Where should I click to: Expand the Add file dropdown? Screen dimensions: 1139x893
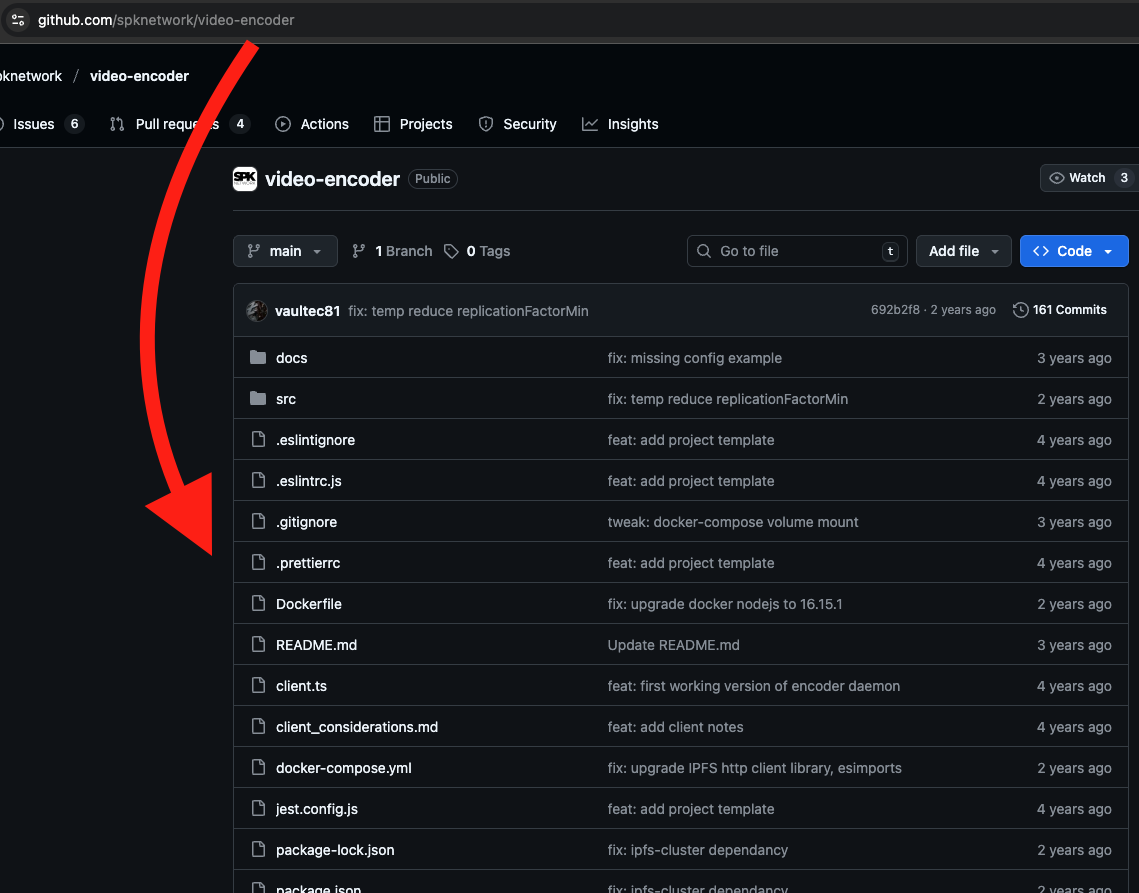pyautogui.click(x=963, y=251)
